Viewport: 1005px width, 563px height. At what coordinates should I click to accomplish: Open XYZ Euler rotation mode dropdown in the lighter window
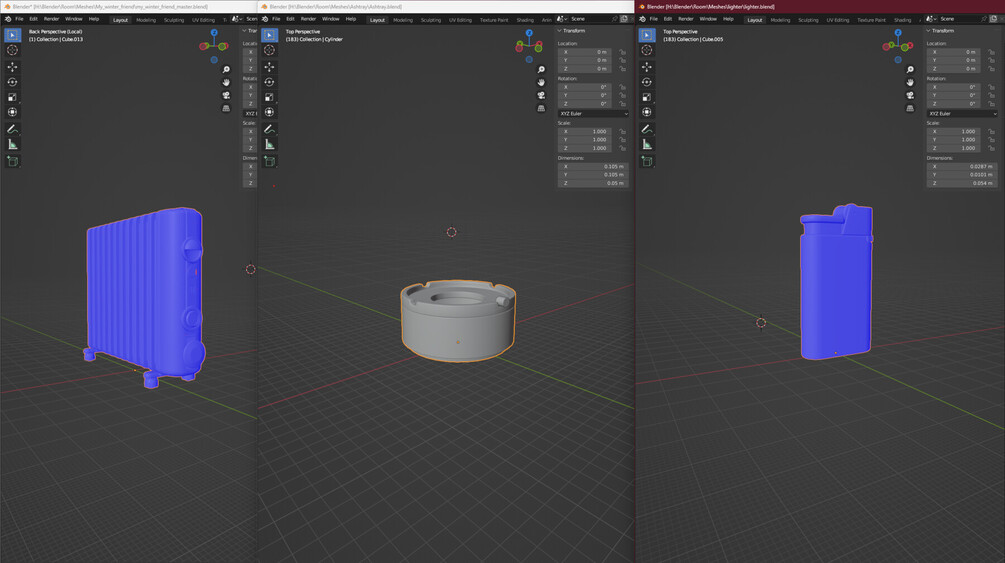pos(962,113)
